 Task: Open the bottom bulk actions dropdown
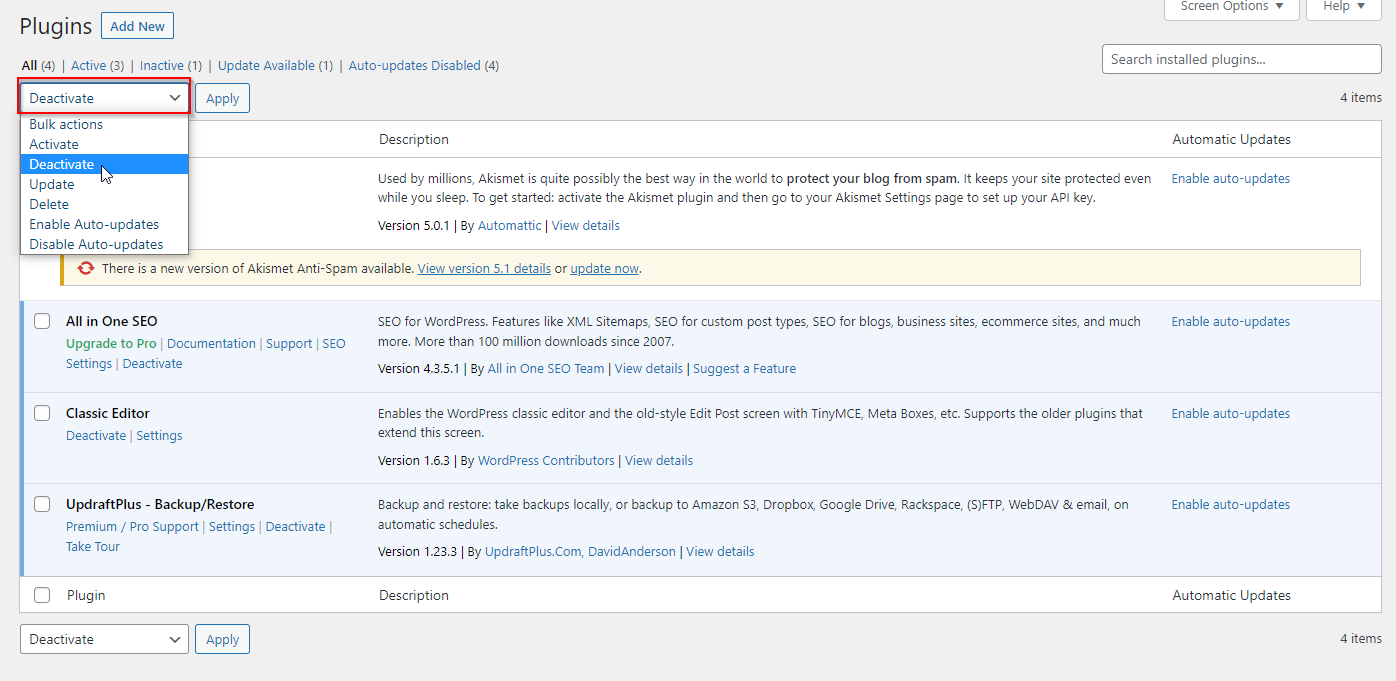pos(104,639)
